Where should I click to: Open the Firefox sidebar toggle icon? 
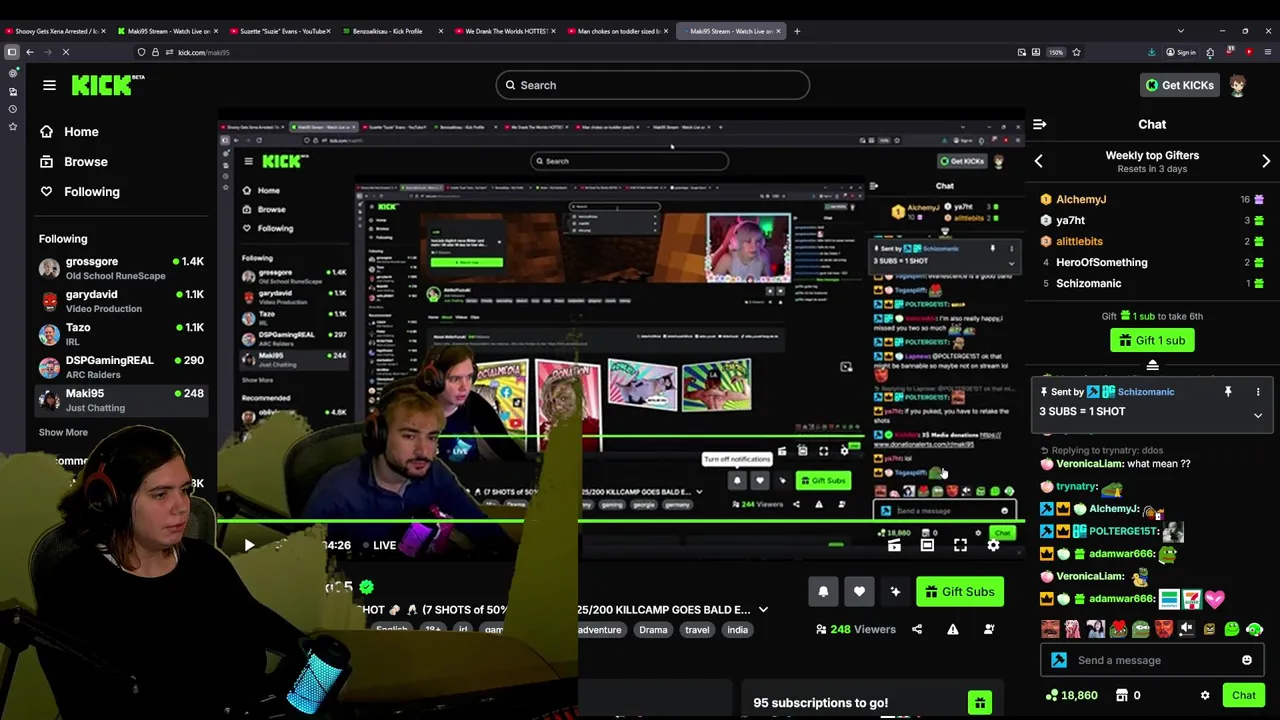pyautogui.click(x=11, y=52)
